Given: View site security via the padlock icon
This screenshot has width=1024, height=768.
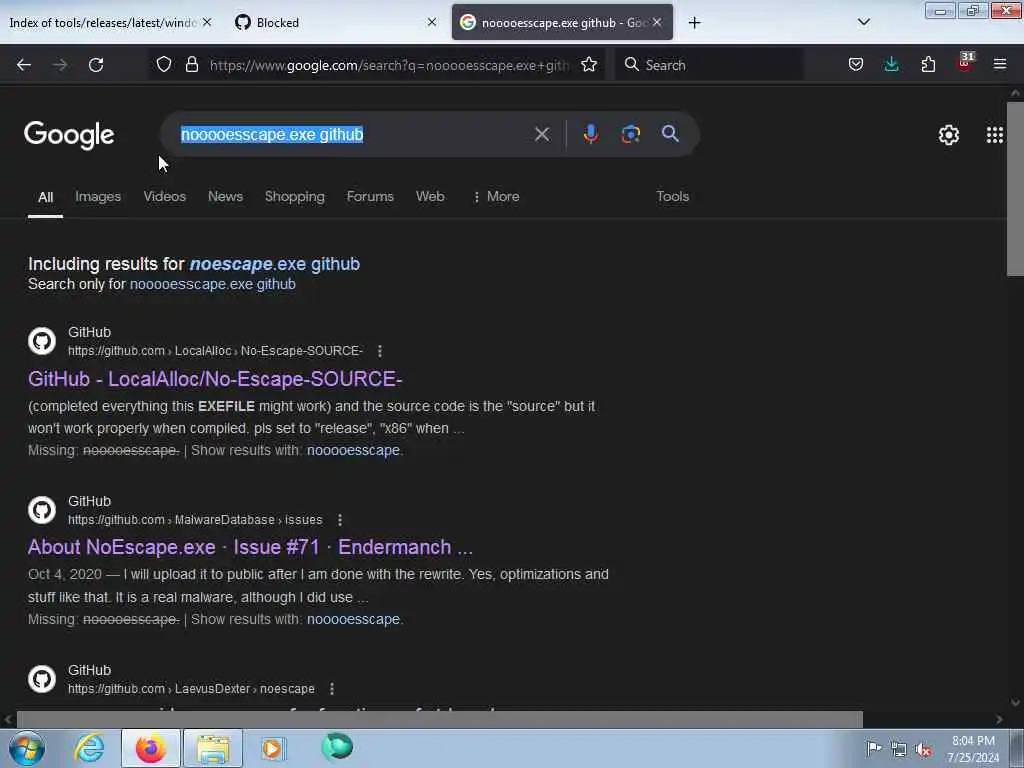Looking at the screenshot, I should [x=192, y=64].
